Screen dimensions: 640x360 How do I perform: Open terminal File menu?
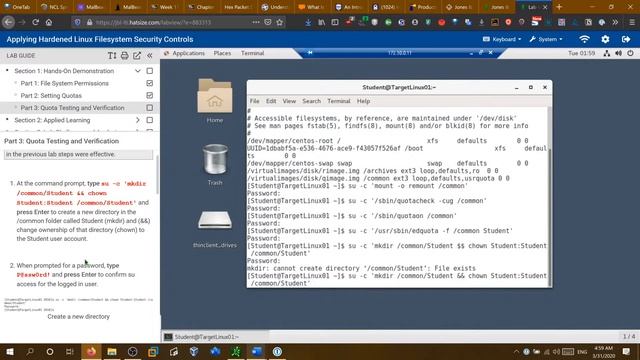(x=254, y=101)
